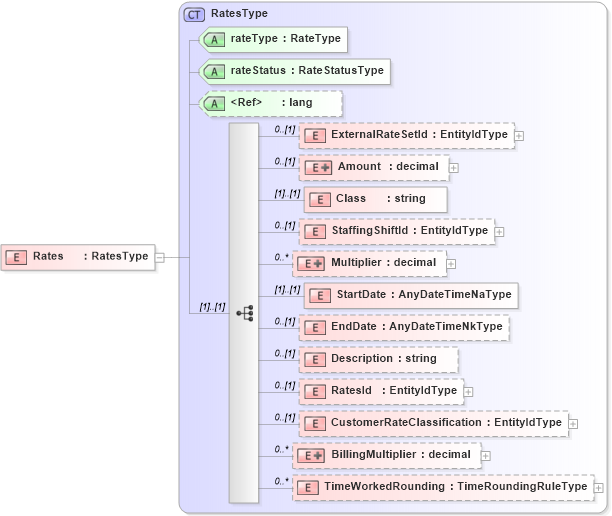This screenshot has width=612, height=516.
Task: Click the [1]..[1] cardinality of StartDate
Action: click(287, 289)
